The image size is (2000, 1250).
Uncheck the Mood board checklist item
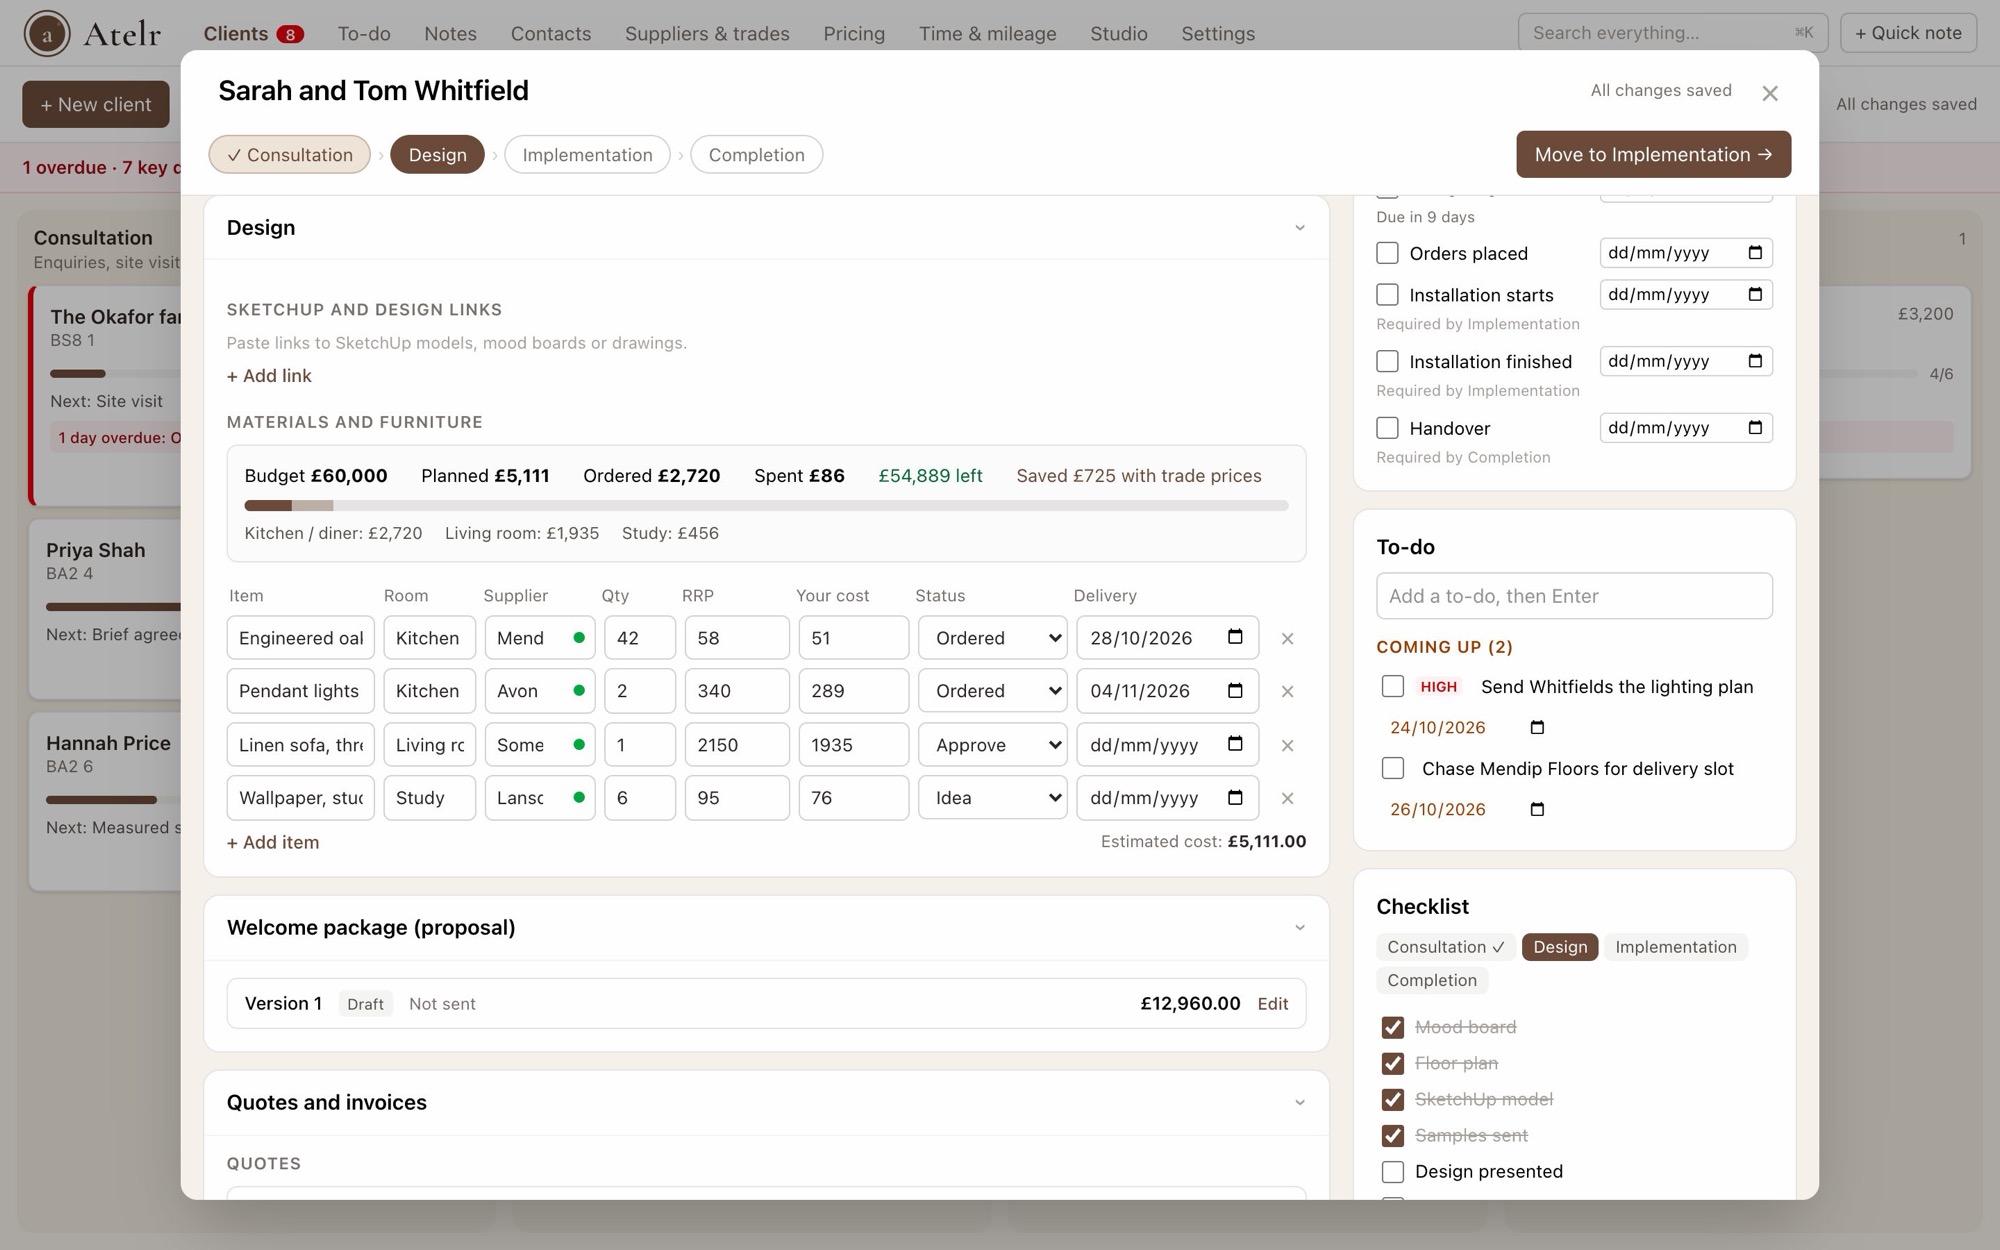point(1392,1027)
